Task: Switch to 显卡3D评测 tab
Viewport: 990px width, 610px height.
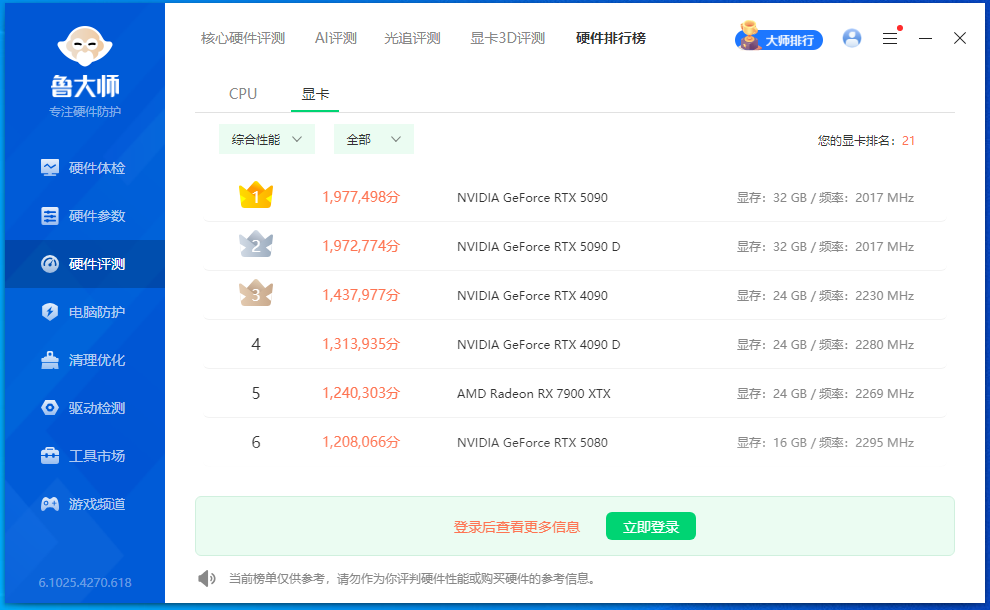Action: tap(508, 39)
